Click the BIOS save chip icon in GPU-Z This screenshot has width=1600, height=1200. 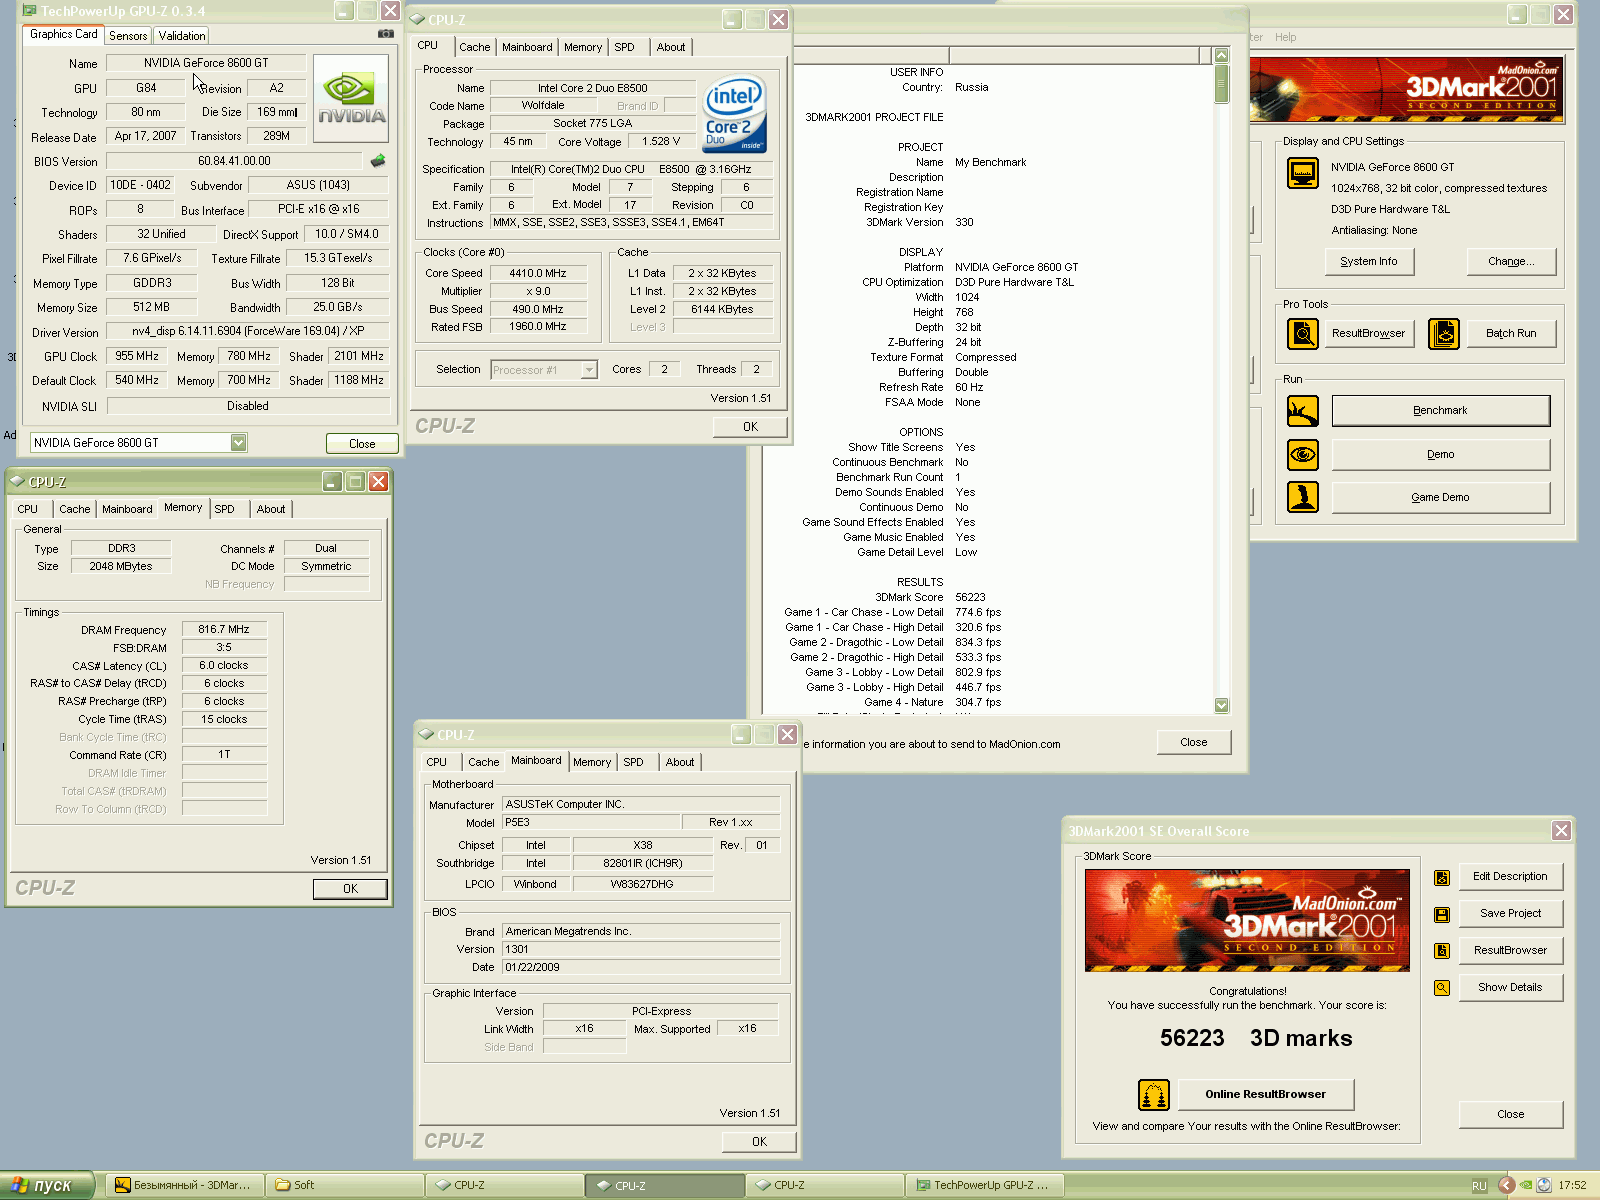[x=378, y=160]
